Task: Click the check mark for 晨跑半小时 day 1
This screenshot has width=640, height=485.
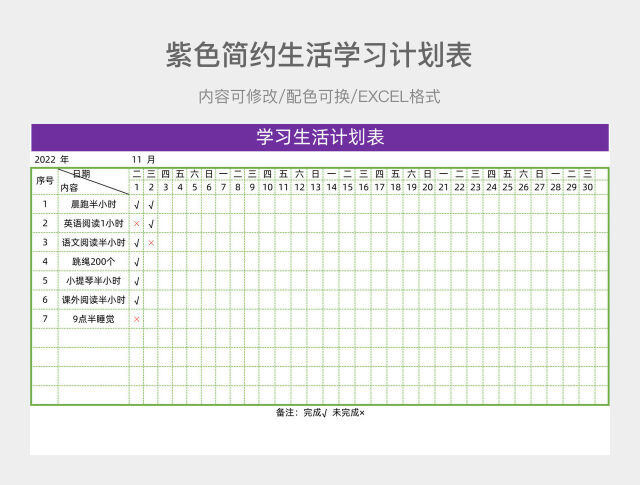Action: tap(137, 205)
